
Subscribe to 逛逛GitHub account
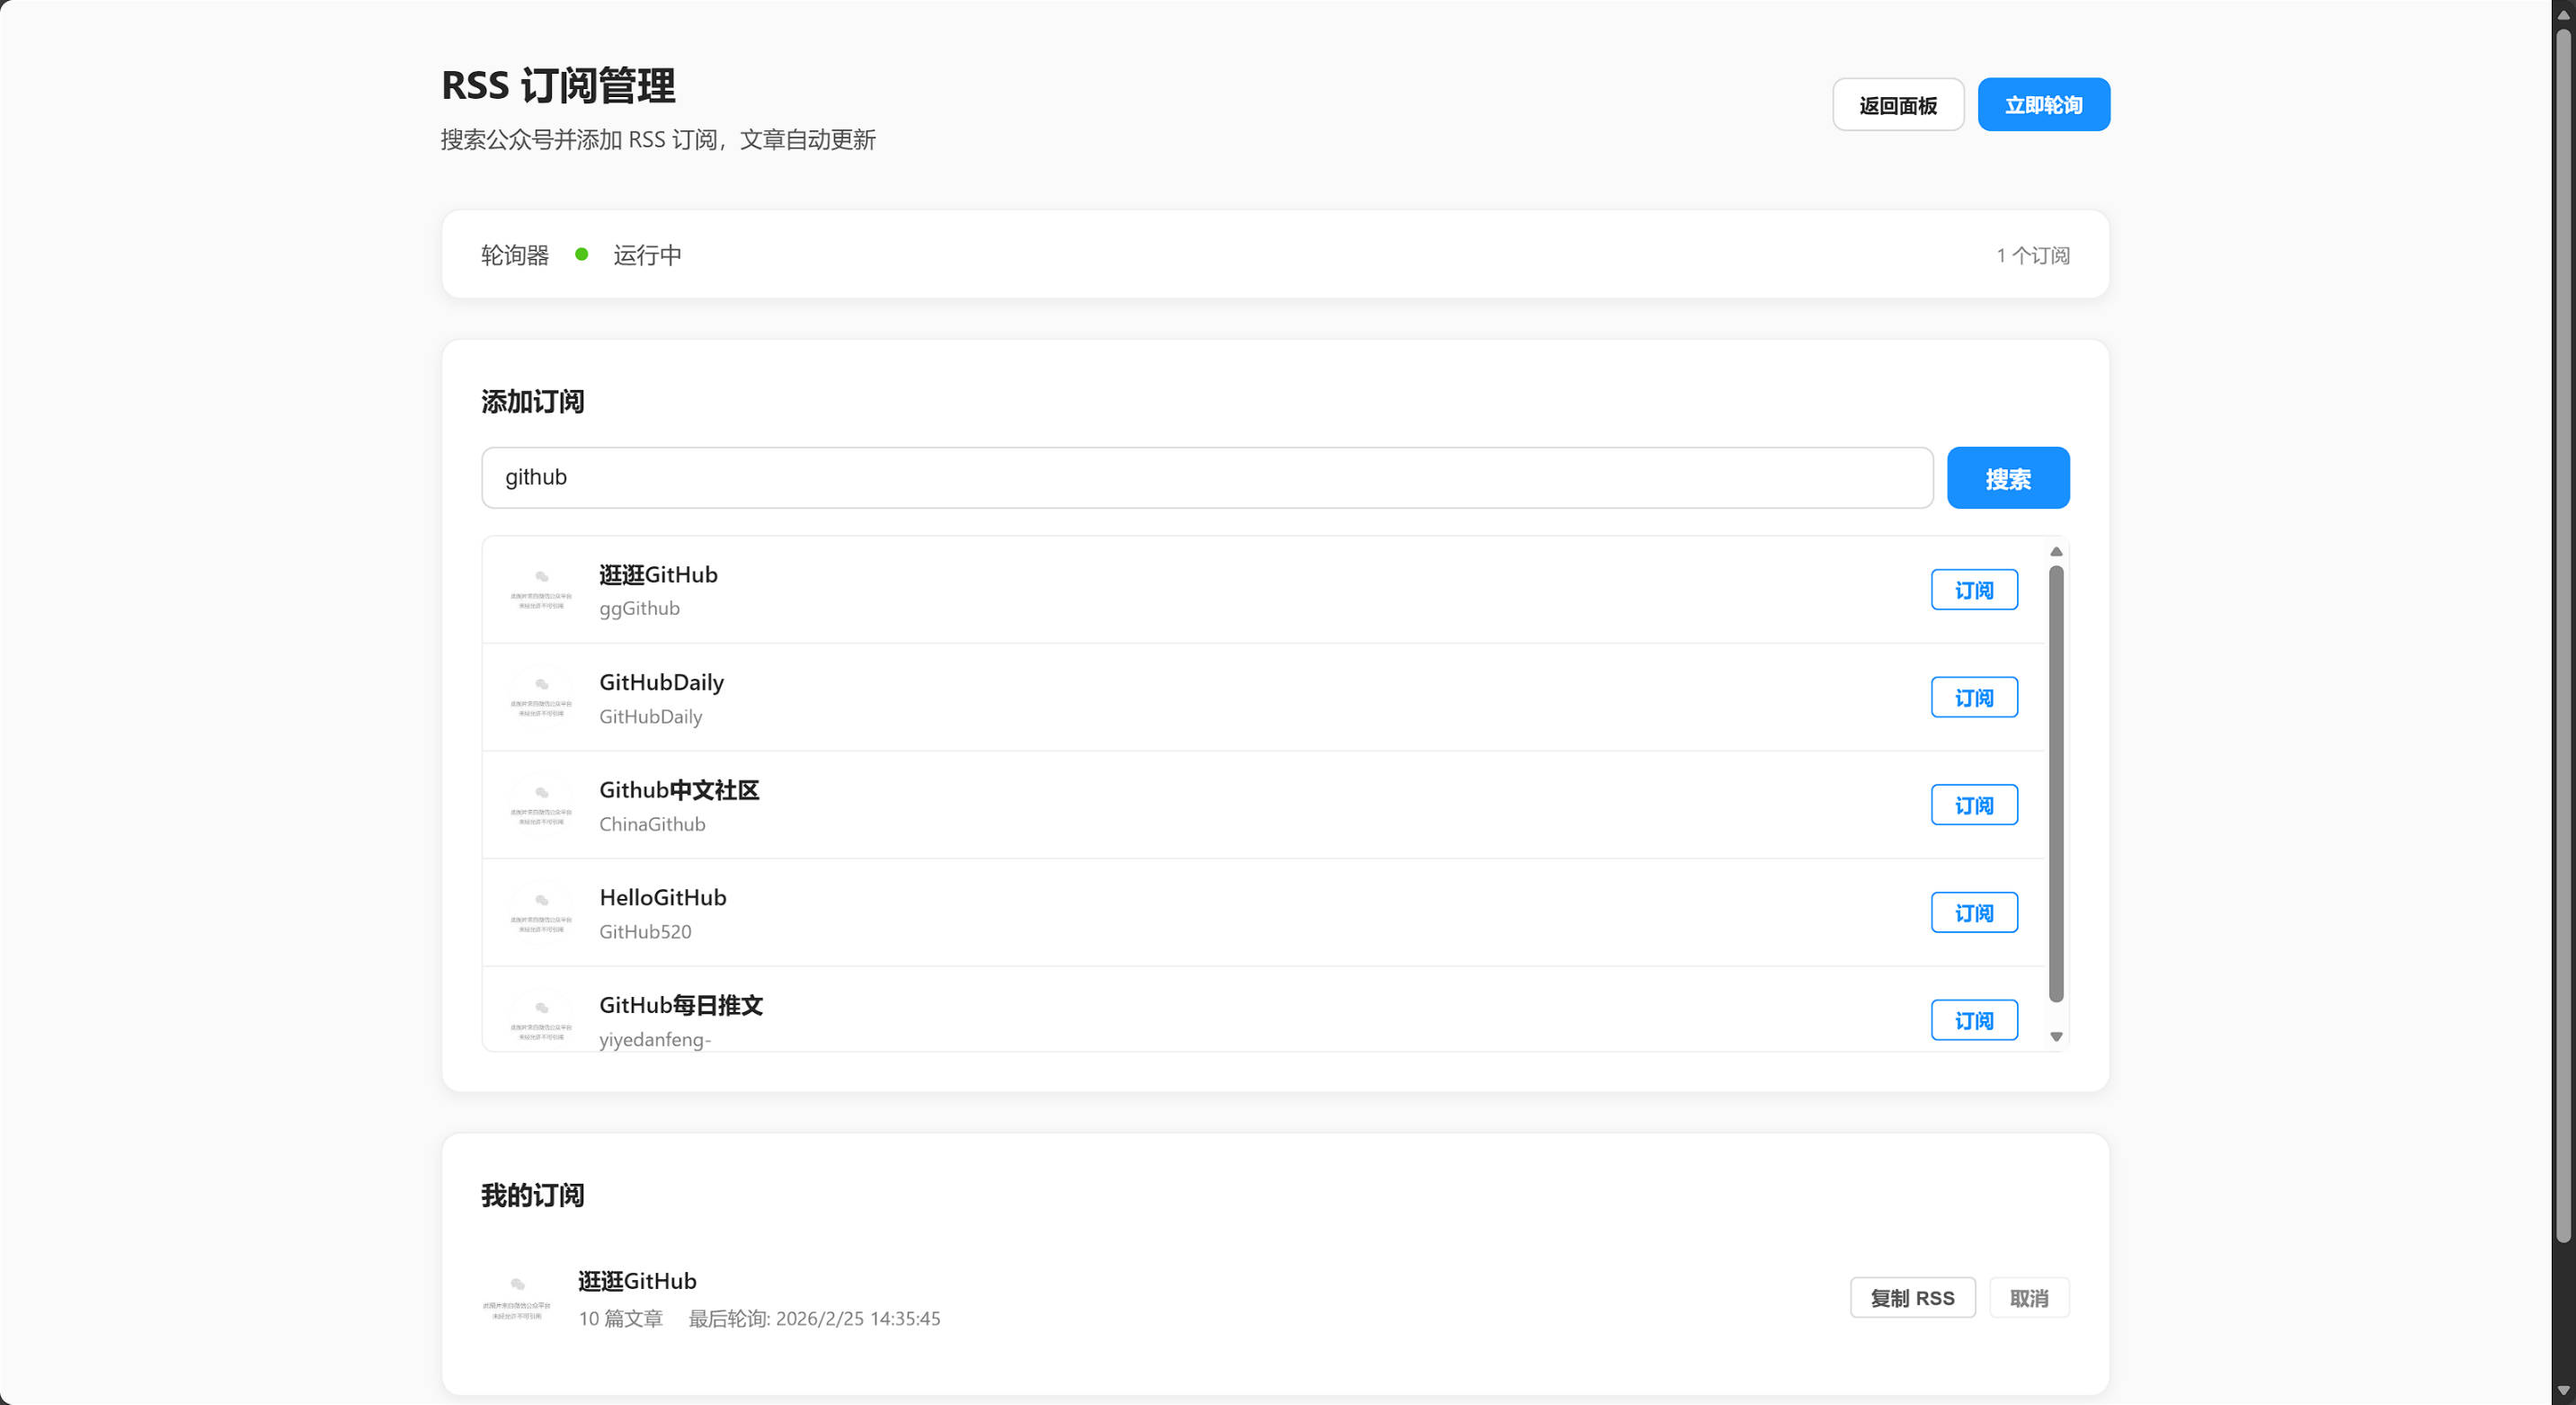pyautogui.click(x=1973, y=589)
